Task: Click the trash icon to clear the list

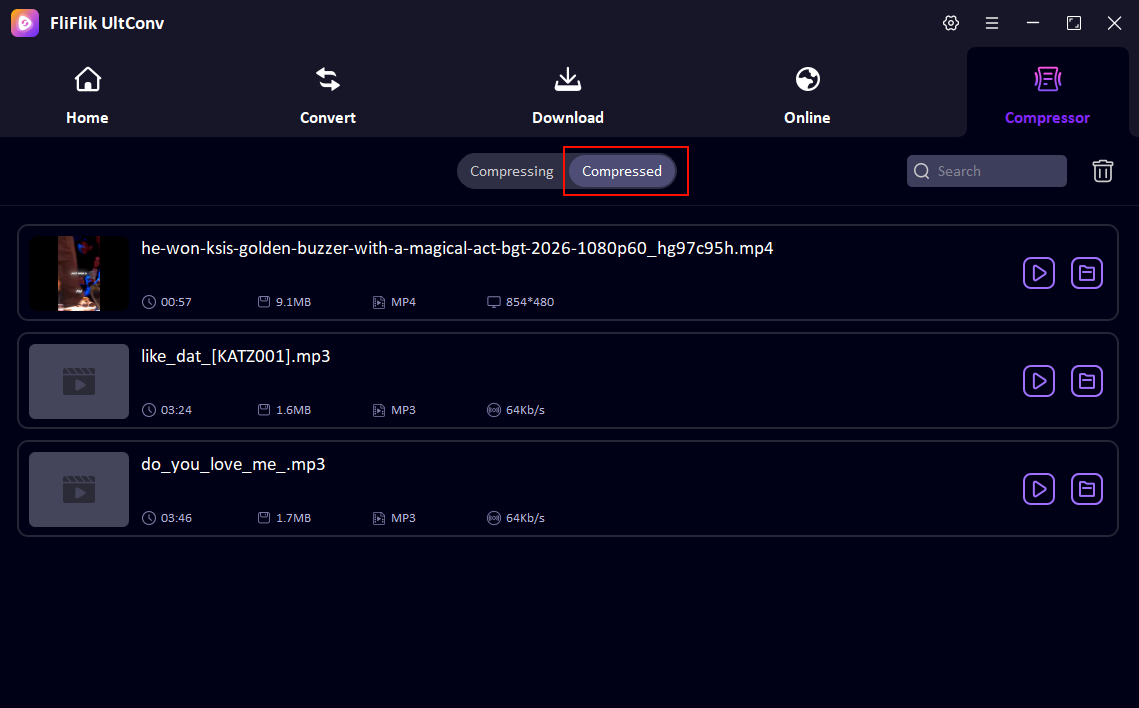Action: click(1102, 171)
